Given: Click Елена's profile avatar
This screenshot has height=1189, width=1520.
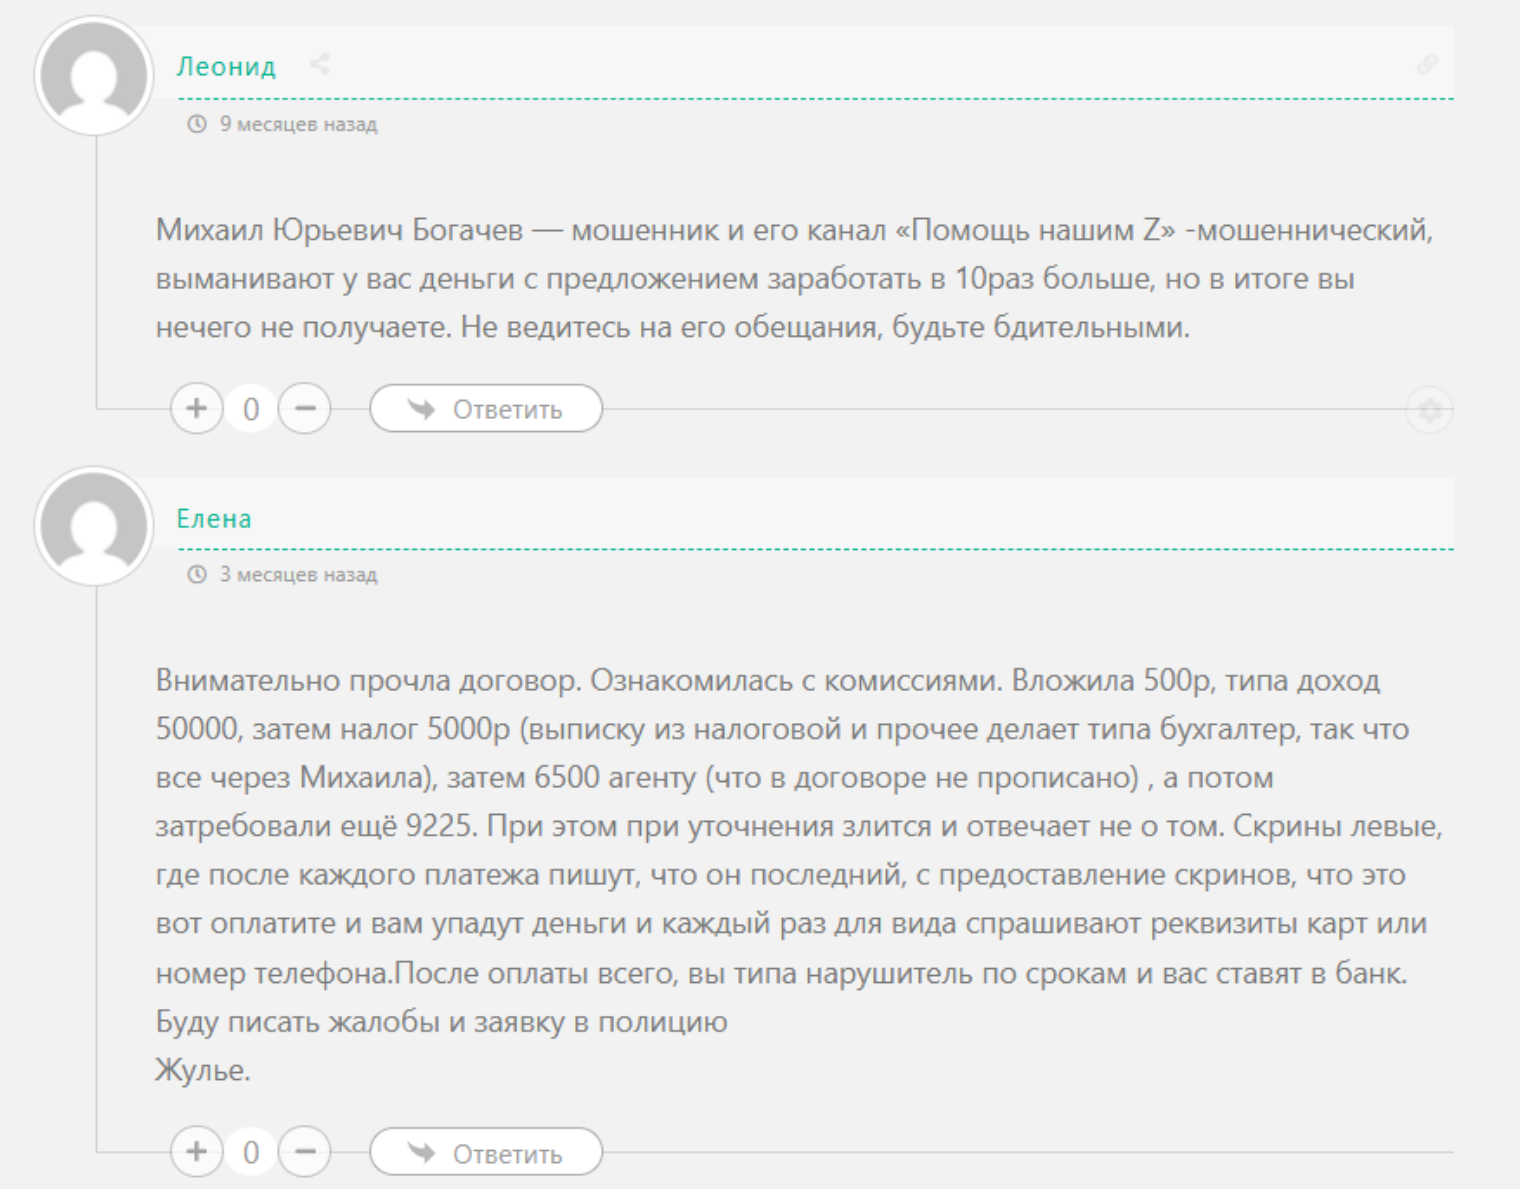Looking at the screenshot, I should (94, 526).
